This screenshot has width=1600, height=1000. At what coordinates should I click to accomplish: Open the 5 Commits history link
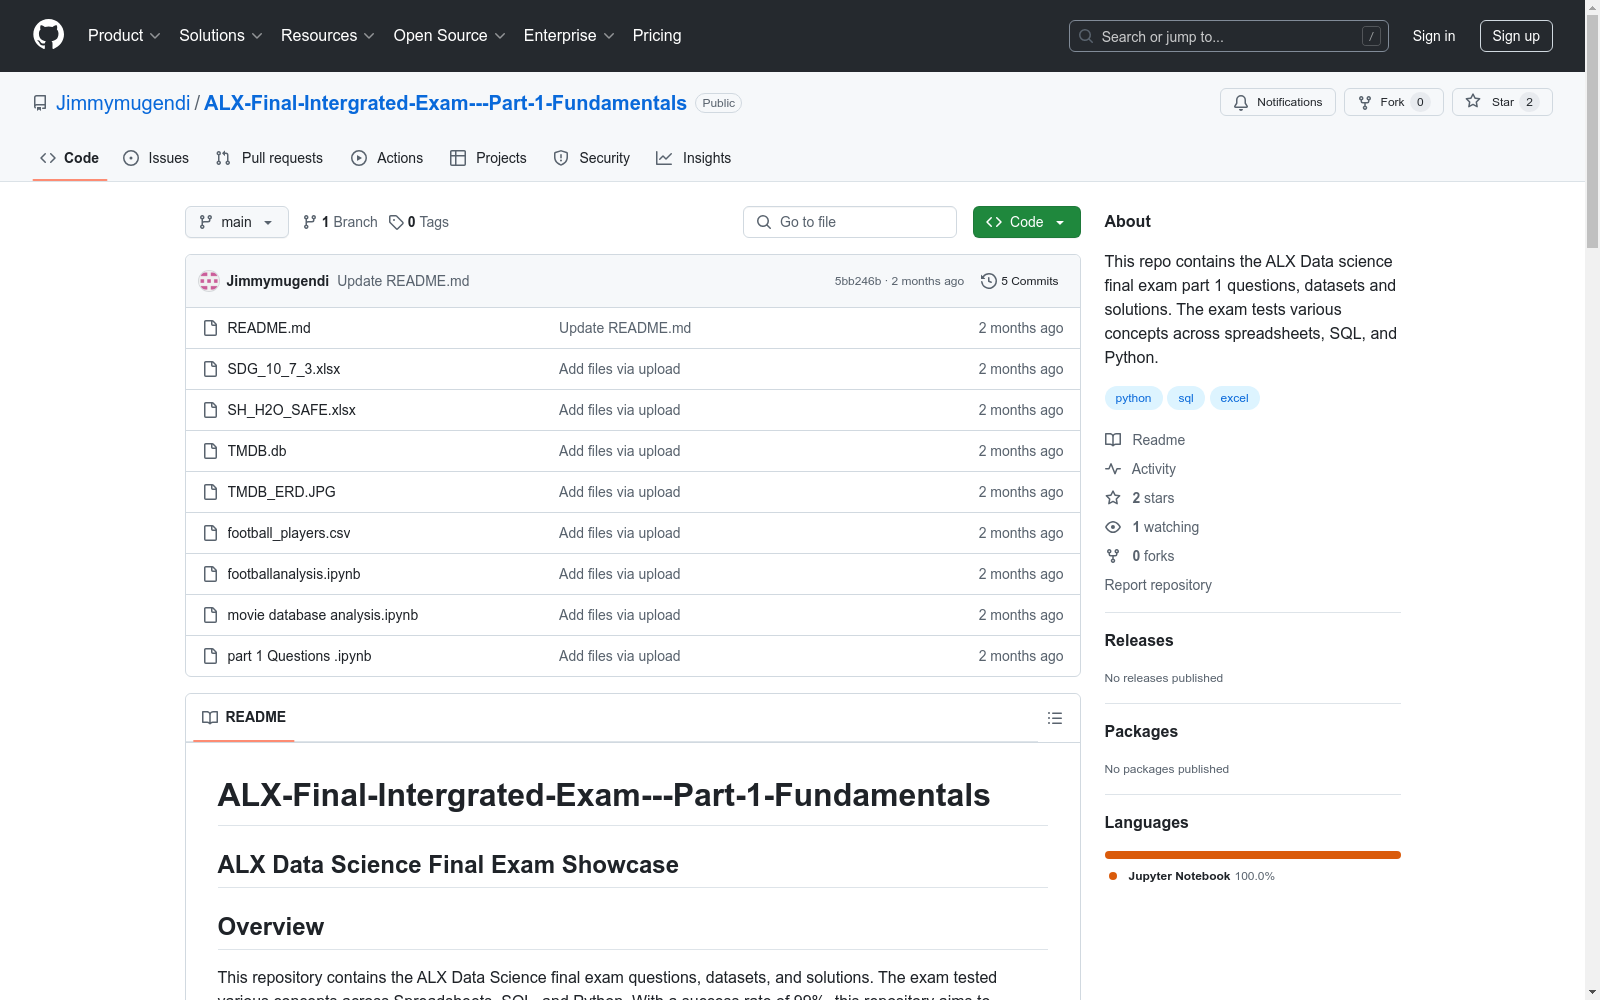[1020, 281]
